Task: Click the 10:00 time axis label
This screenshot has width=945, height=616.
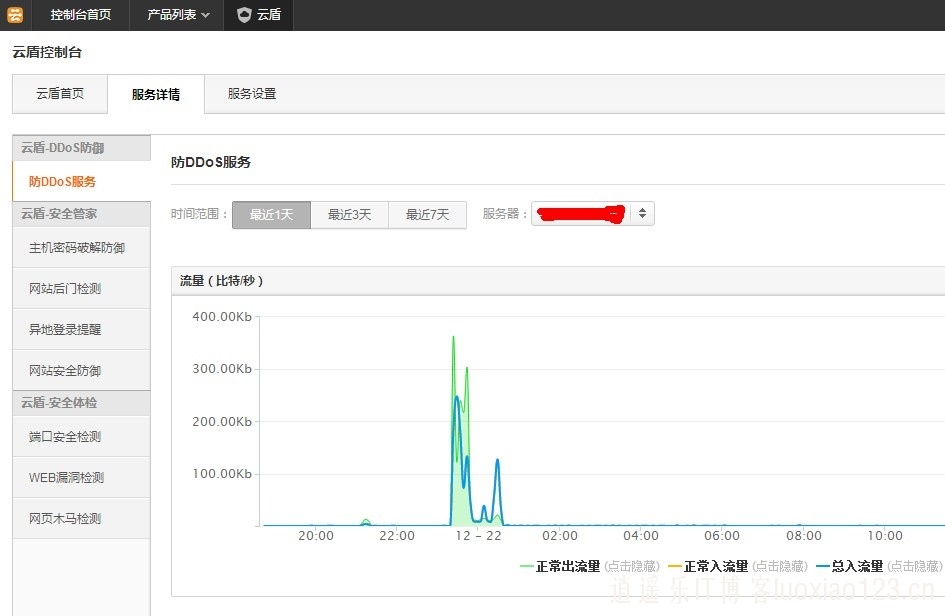Action: pos(885,535)
